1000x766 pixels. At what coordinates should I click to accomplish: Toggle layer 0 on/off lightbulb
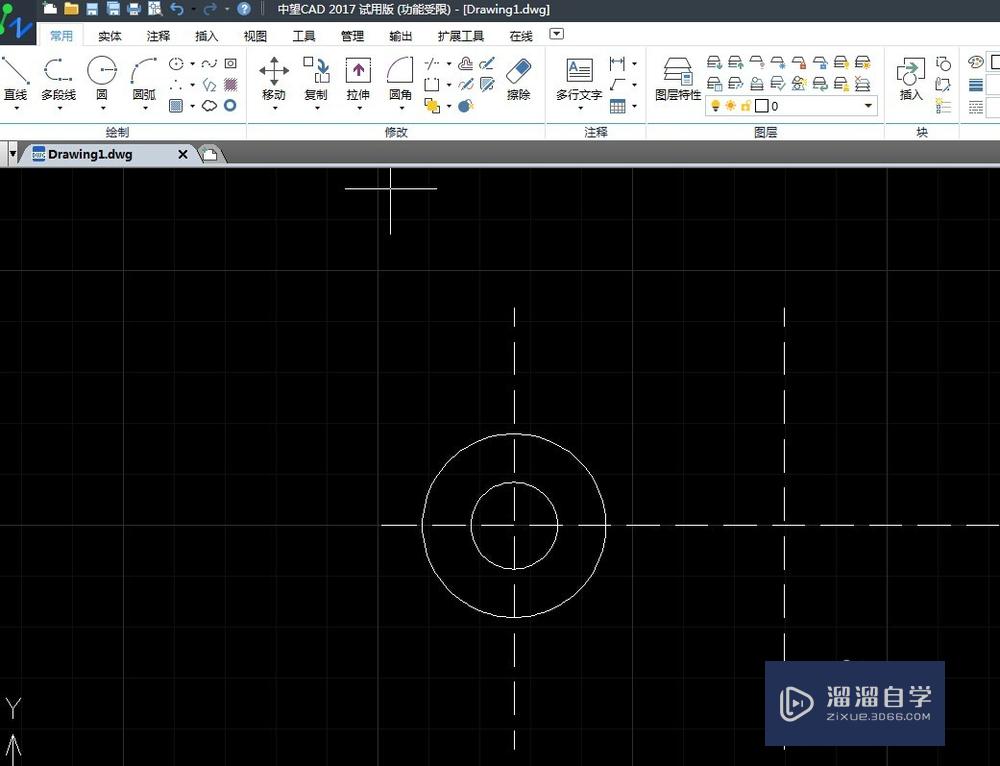point(716,106)
